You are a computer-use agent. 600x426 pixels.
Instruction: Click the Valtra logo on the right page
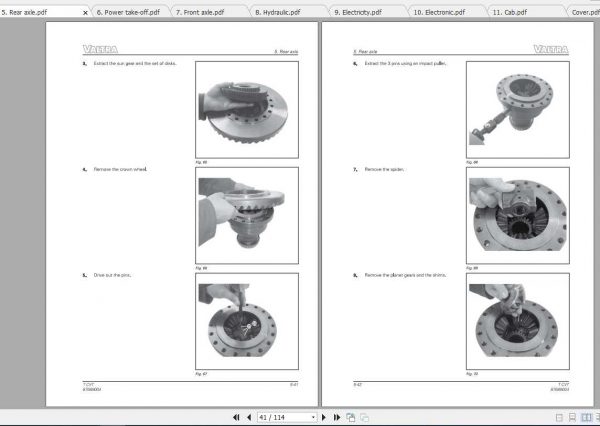[x=551, y=49]
